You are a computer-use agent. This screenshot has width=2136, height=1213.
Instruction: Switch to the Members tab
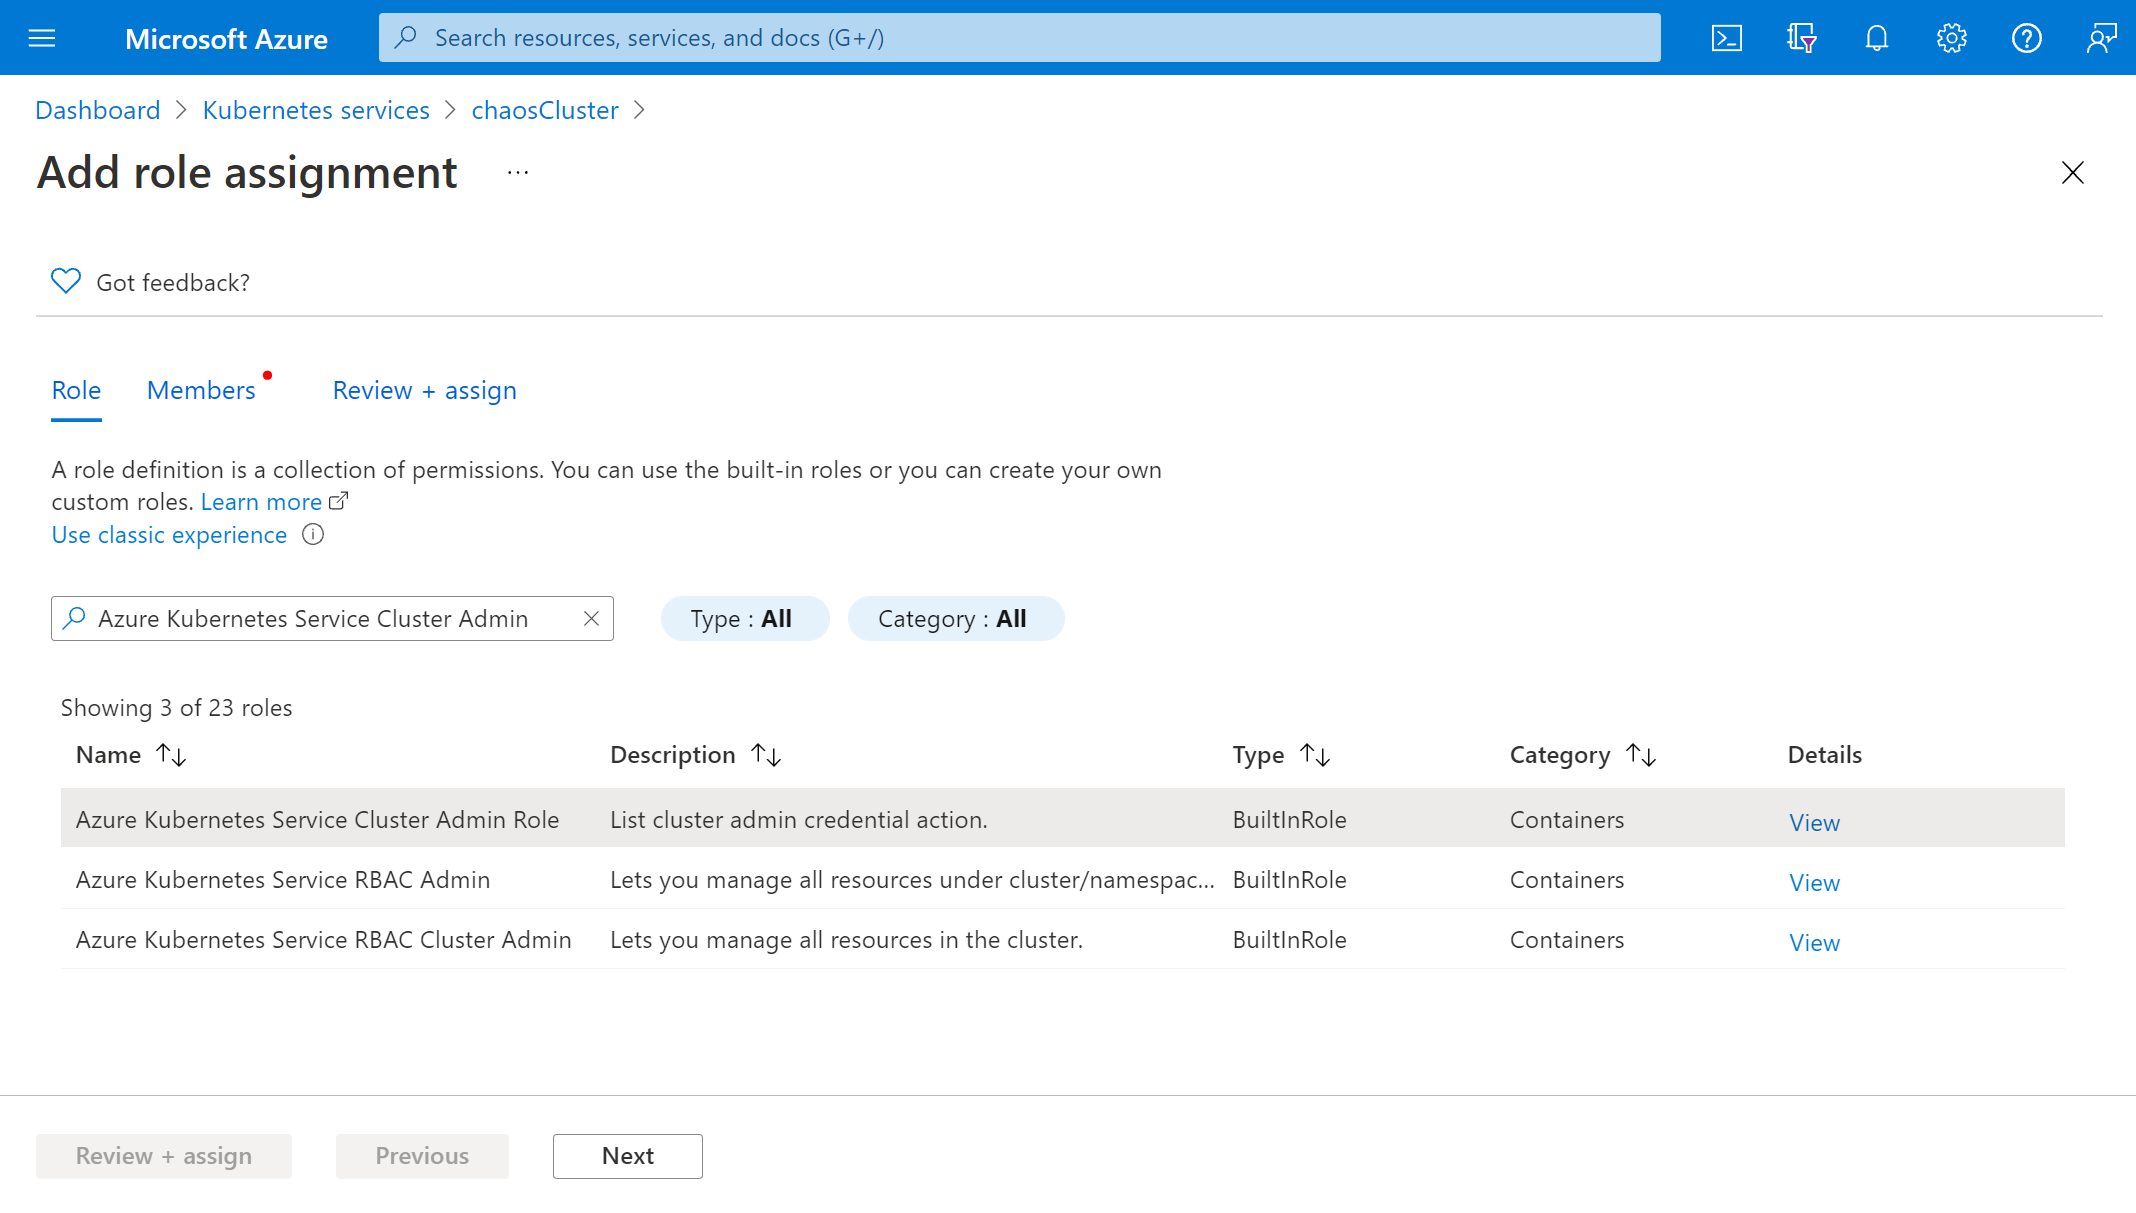tap(201, 389)
